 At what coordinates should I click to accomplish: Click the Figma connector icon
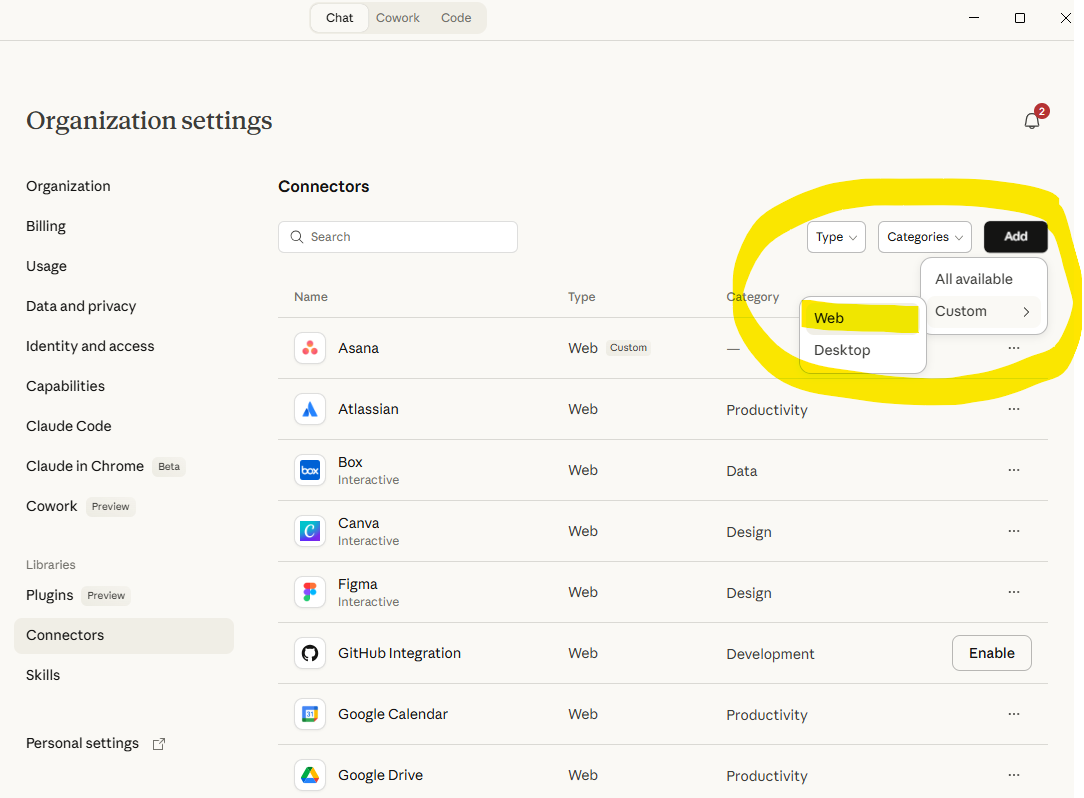(x=310, y=592)
